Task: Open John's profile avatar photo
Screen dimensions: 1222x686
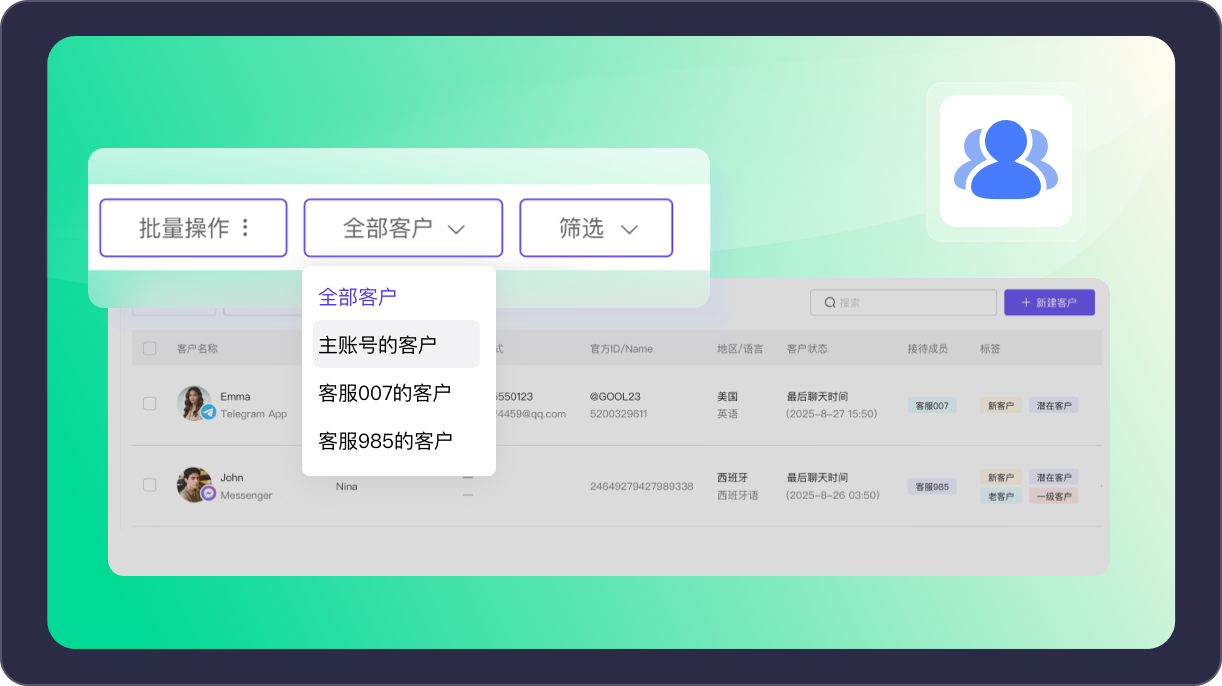Action: pos(193,483)
